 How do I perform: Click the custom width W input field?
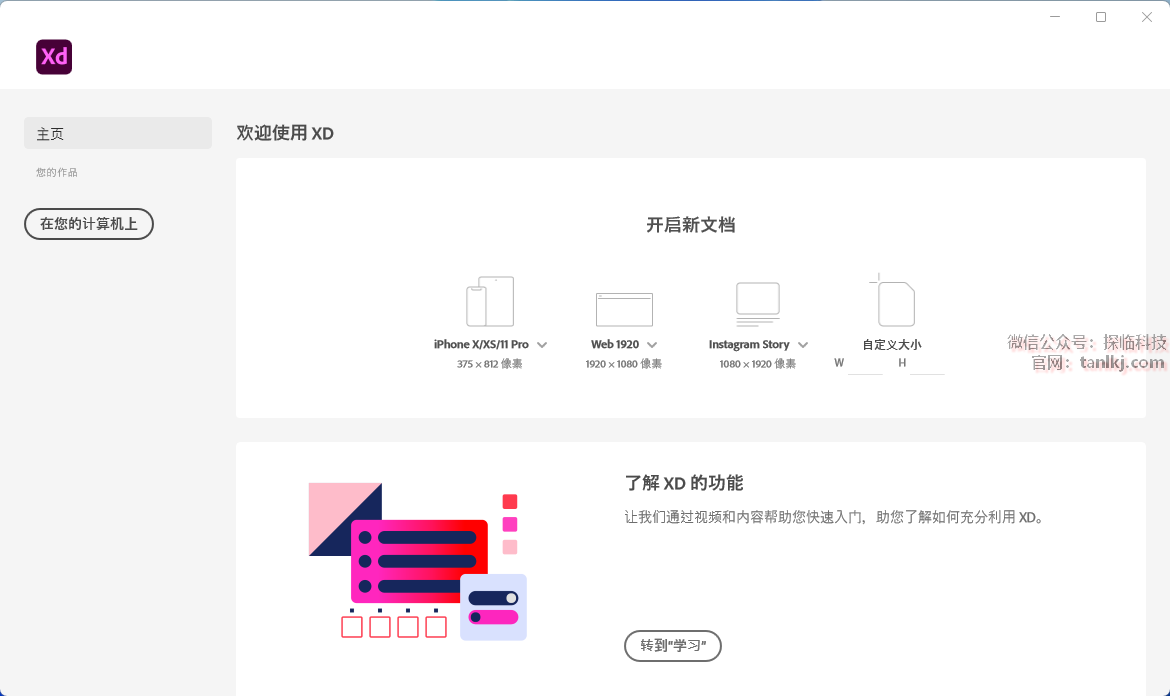866,363
